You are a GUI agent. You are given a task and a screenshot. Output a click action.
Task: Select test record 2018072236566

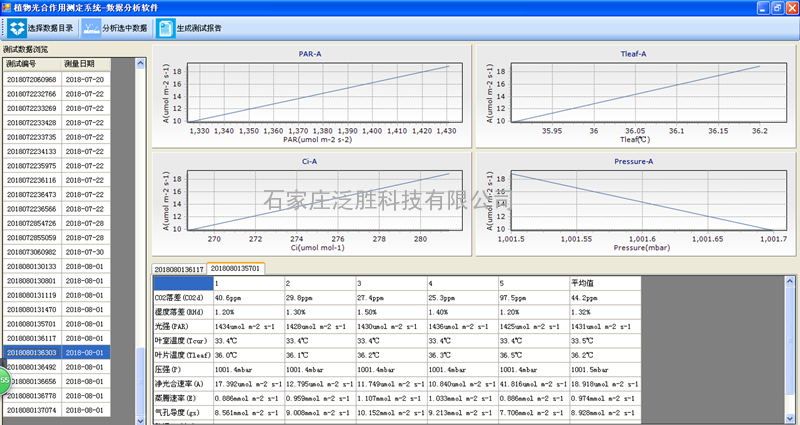click(x=57, y=209)
